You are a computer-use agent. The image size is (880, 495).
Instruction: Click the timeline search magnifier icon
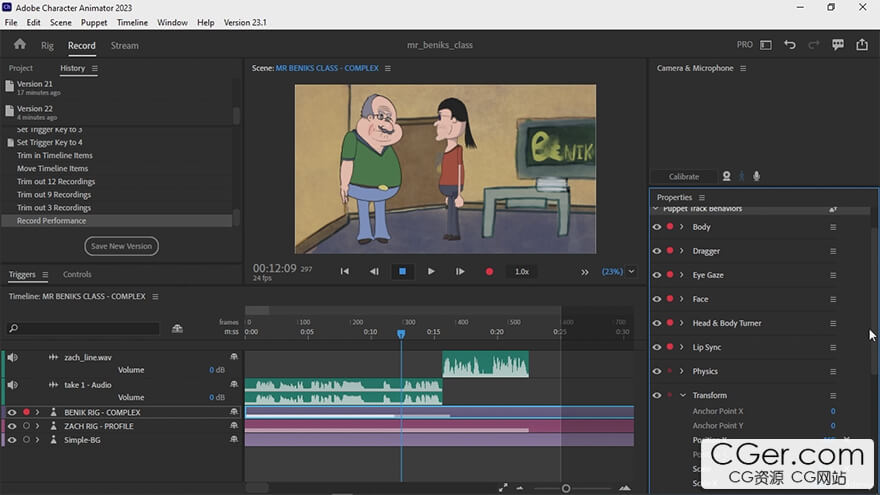[x=13, y=328]
